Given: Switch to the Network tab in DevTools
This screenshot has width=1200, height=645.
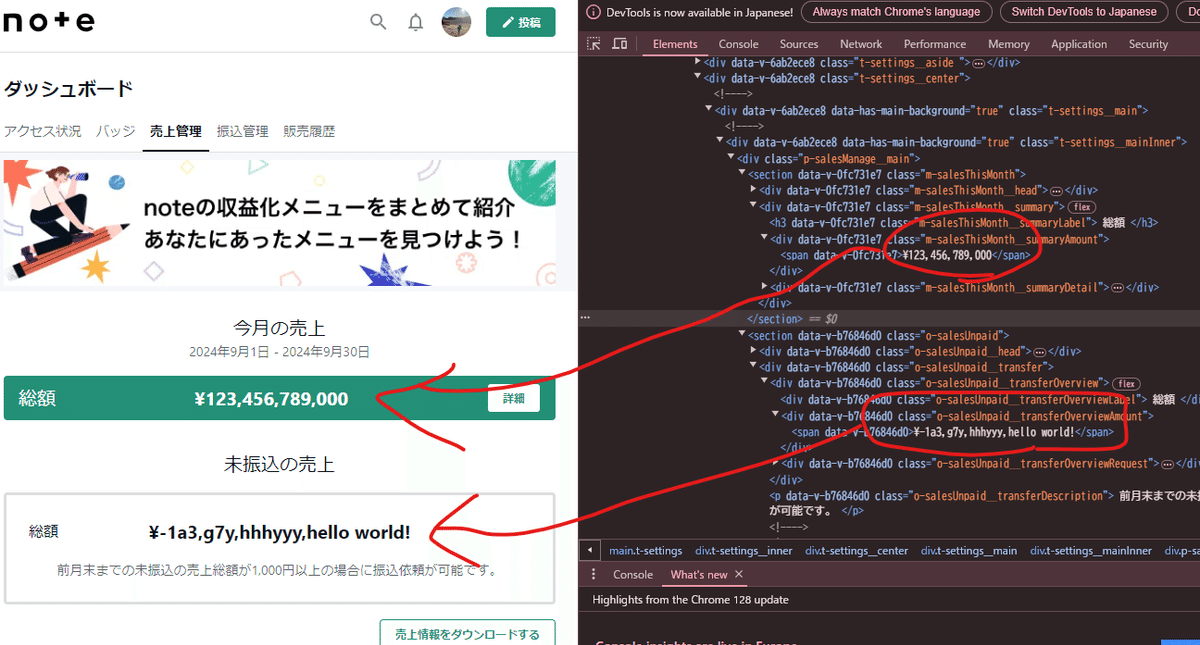Looking at the screenshot, I should (861, 43).
